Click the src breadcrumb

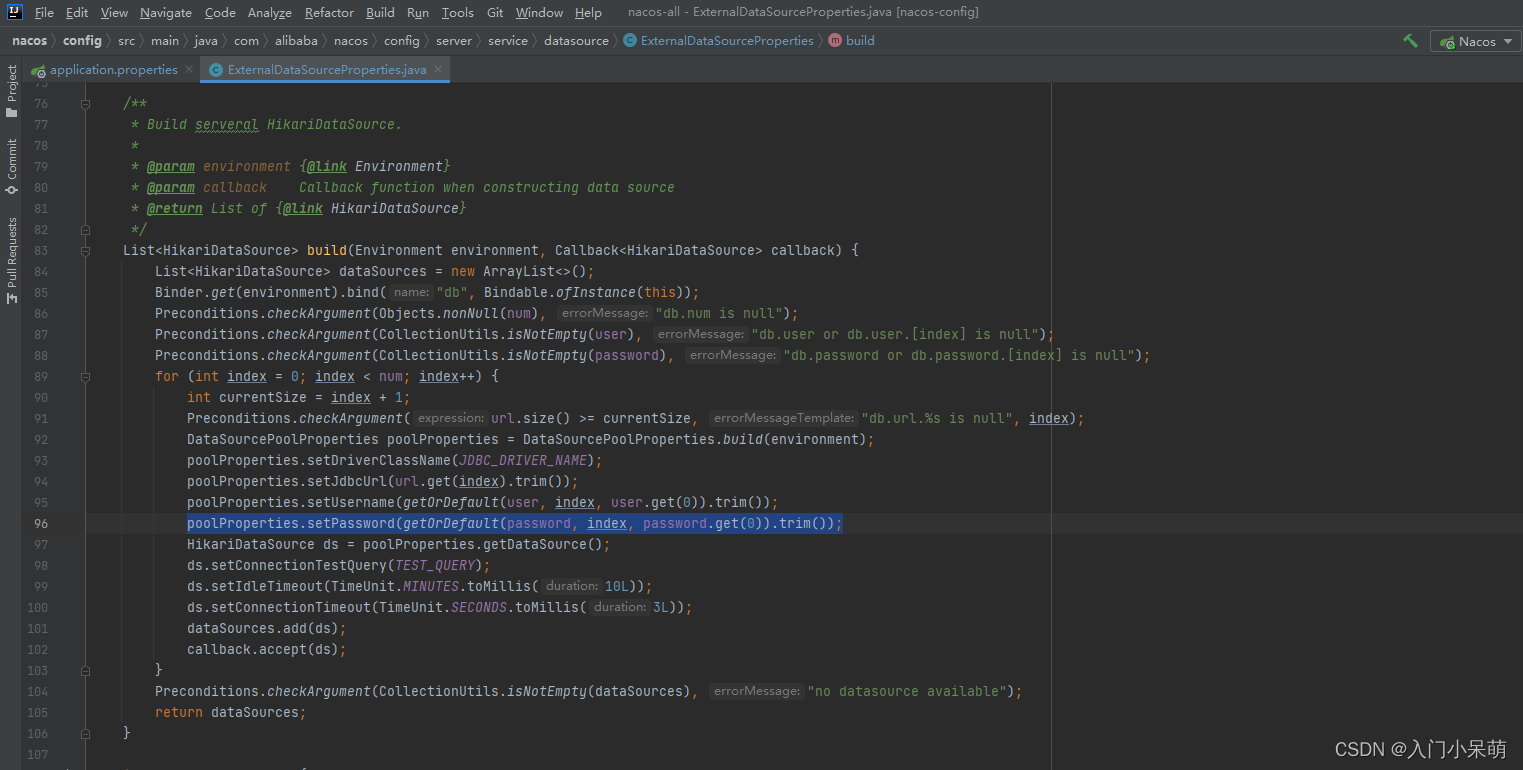[x=126, y=41]
